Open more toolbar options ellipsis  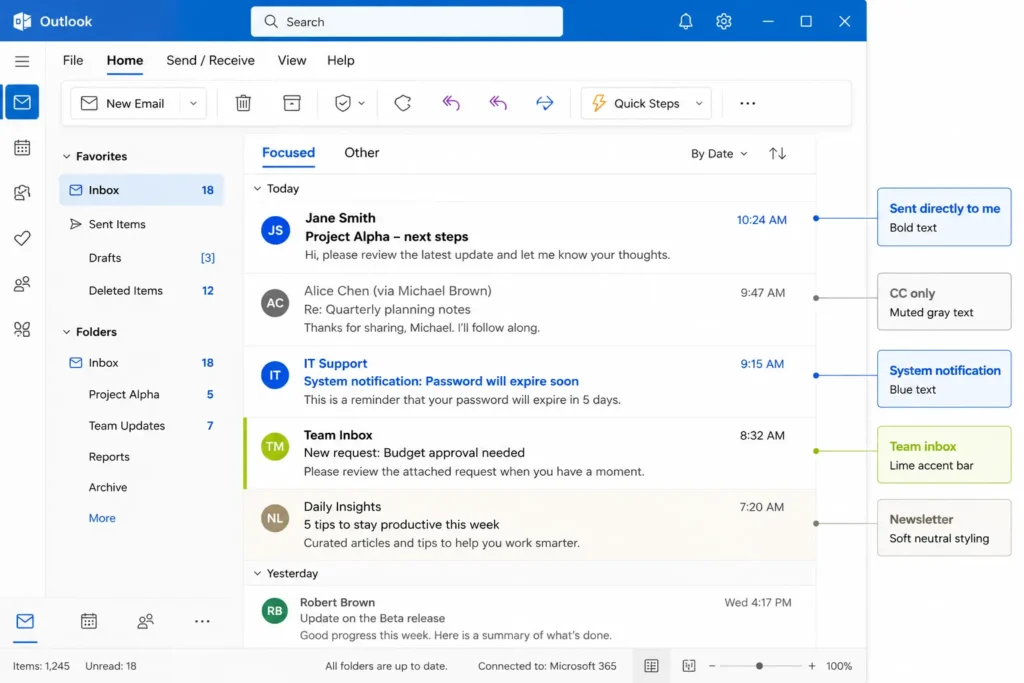click(747, 103)
